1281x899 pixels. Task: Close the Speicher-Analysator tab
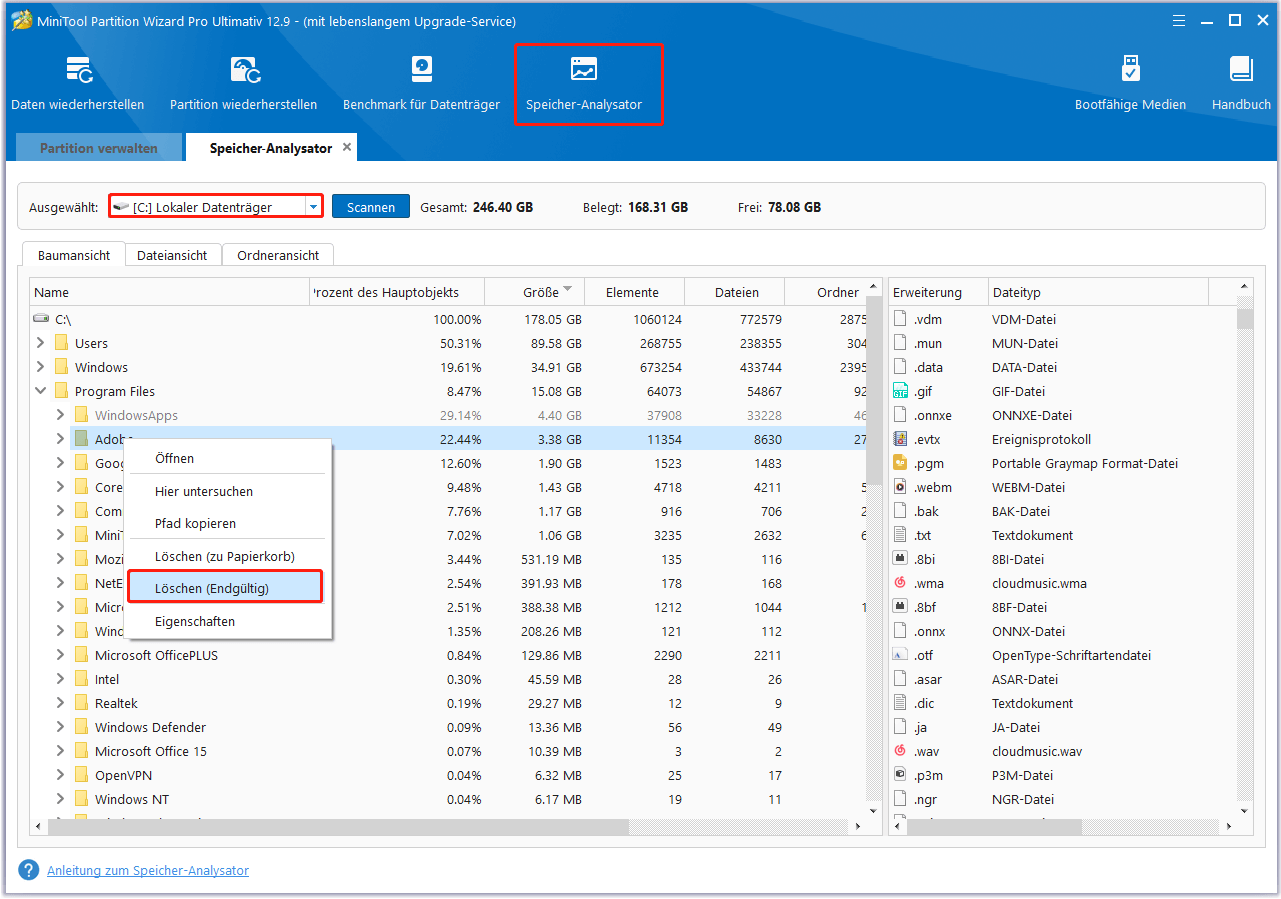347,147
